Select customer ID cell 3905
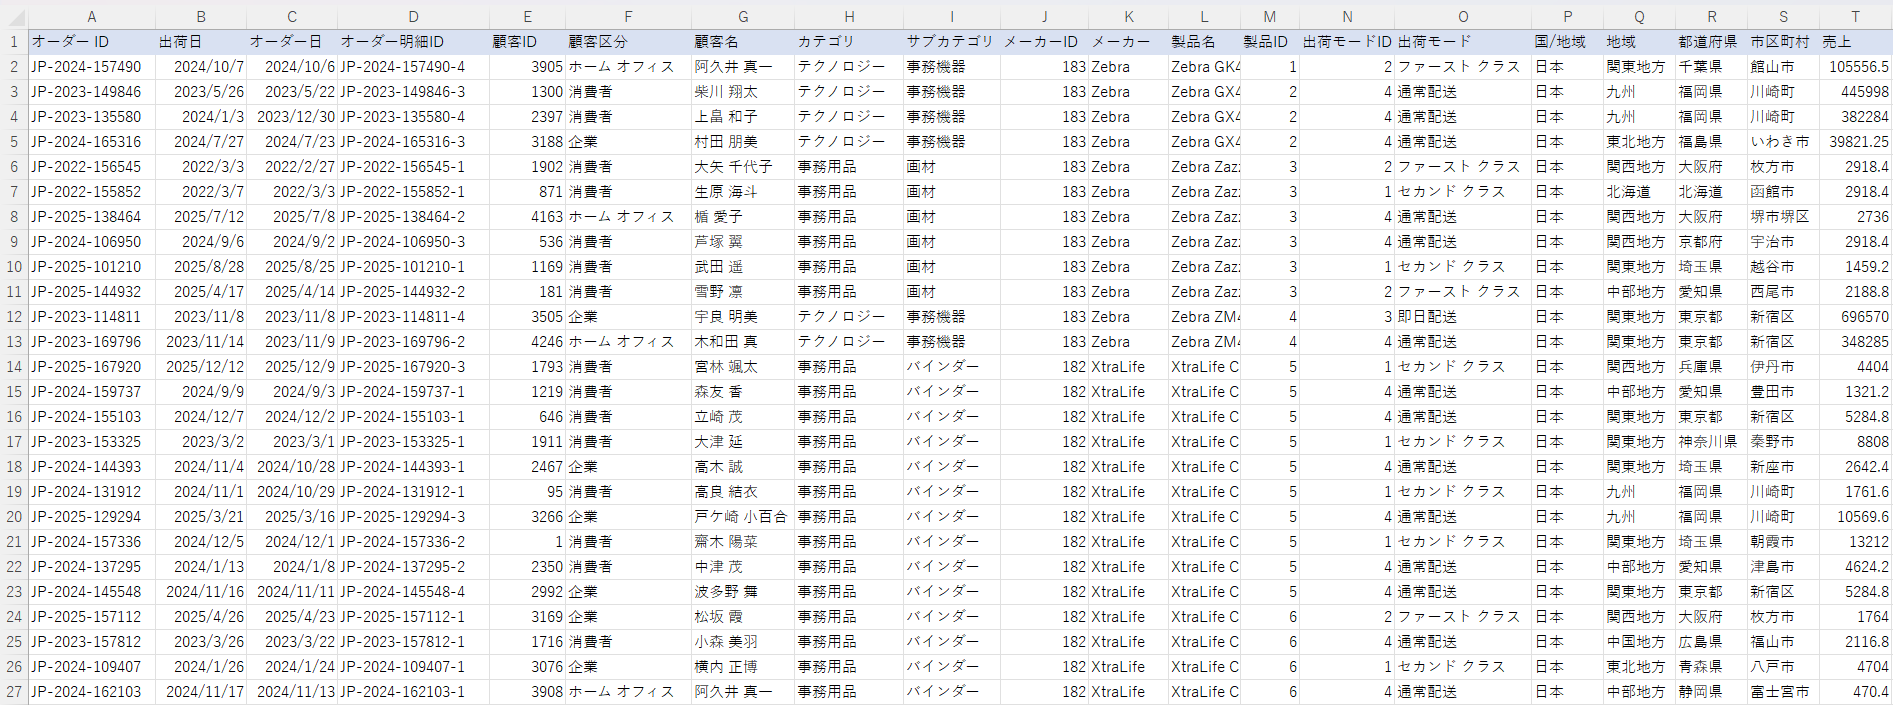The image size is (1893, 705). [527, 66]
